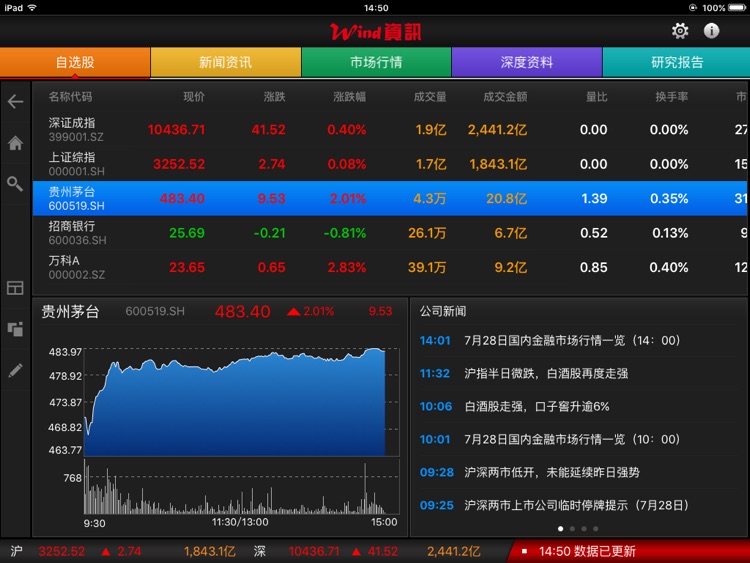Go to the second news page dot

572,529
